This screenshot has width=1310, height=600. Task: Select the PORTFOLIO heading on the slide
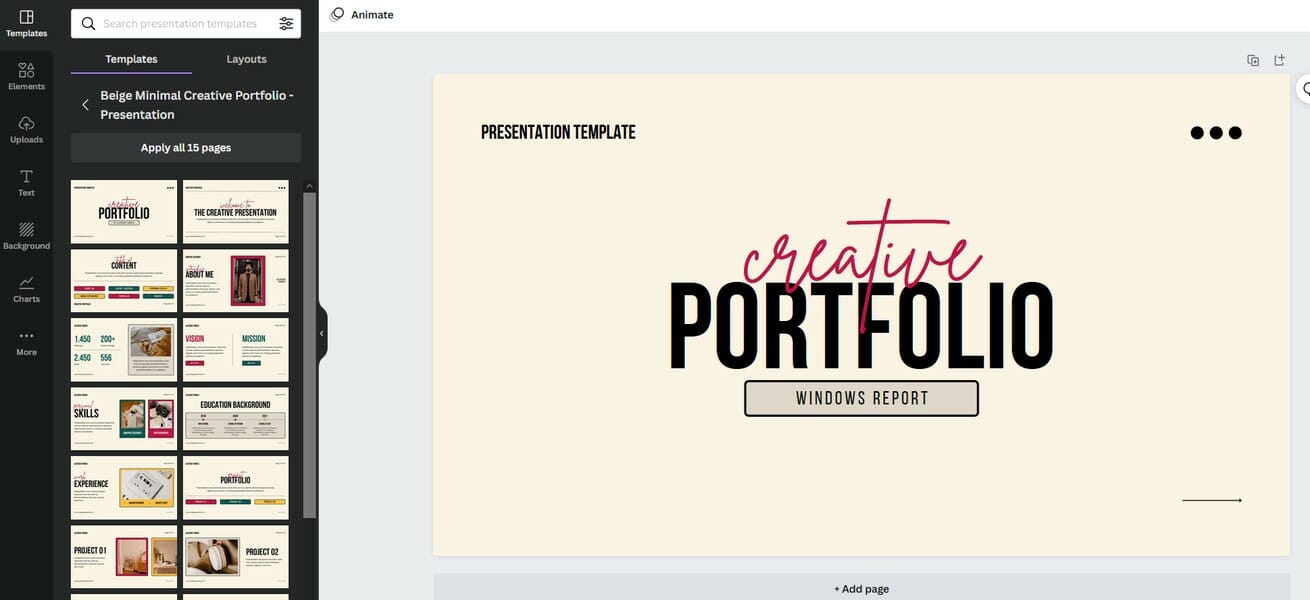pos(861,325)
